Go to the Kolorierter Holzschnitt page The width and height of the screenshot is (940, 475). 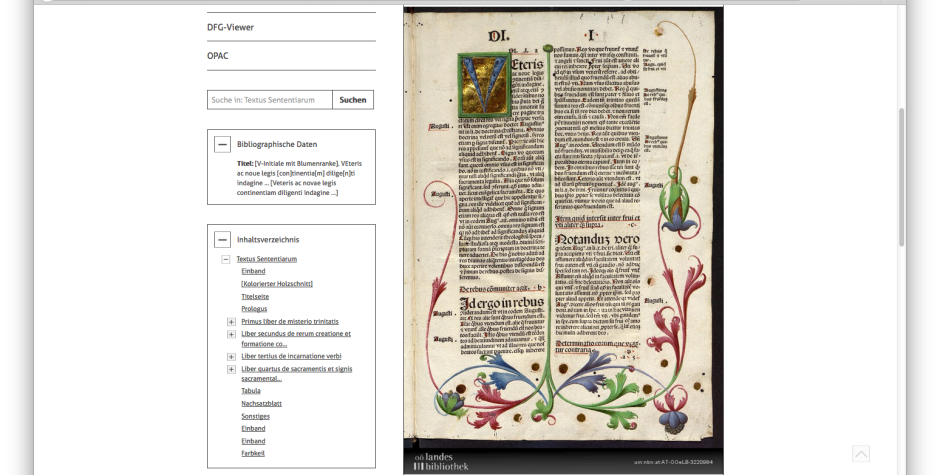pos(277,284)
